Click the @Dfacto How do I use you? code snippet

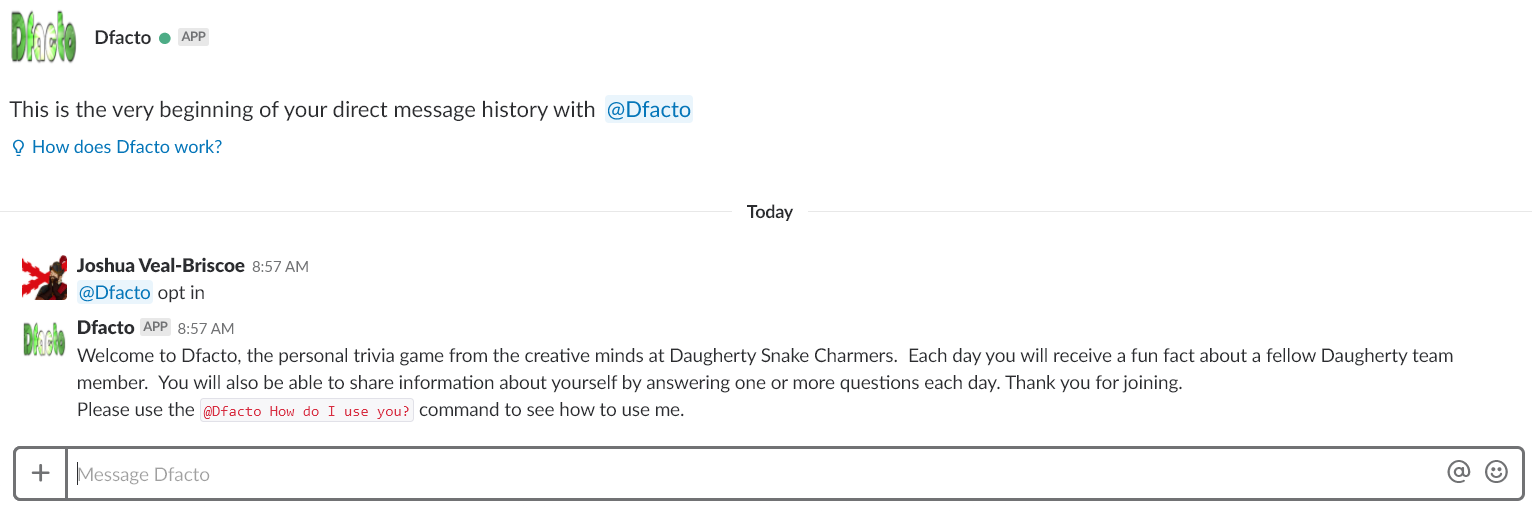pos(307,411)
